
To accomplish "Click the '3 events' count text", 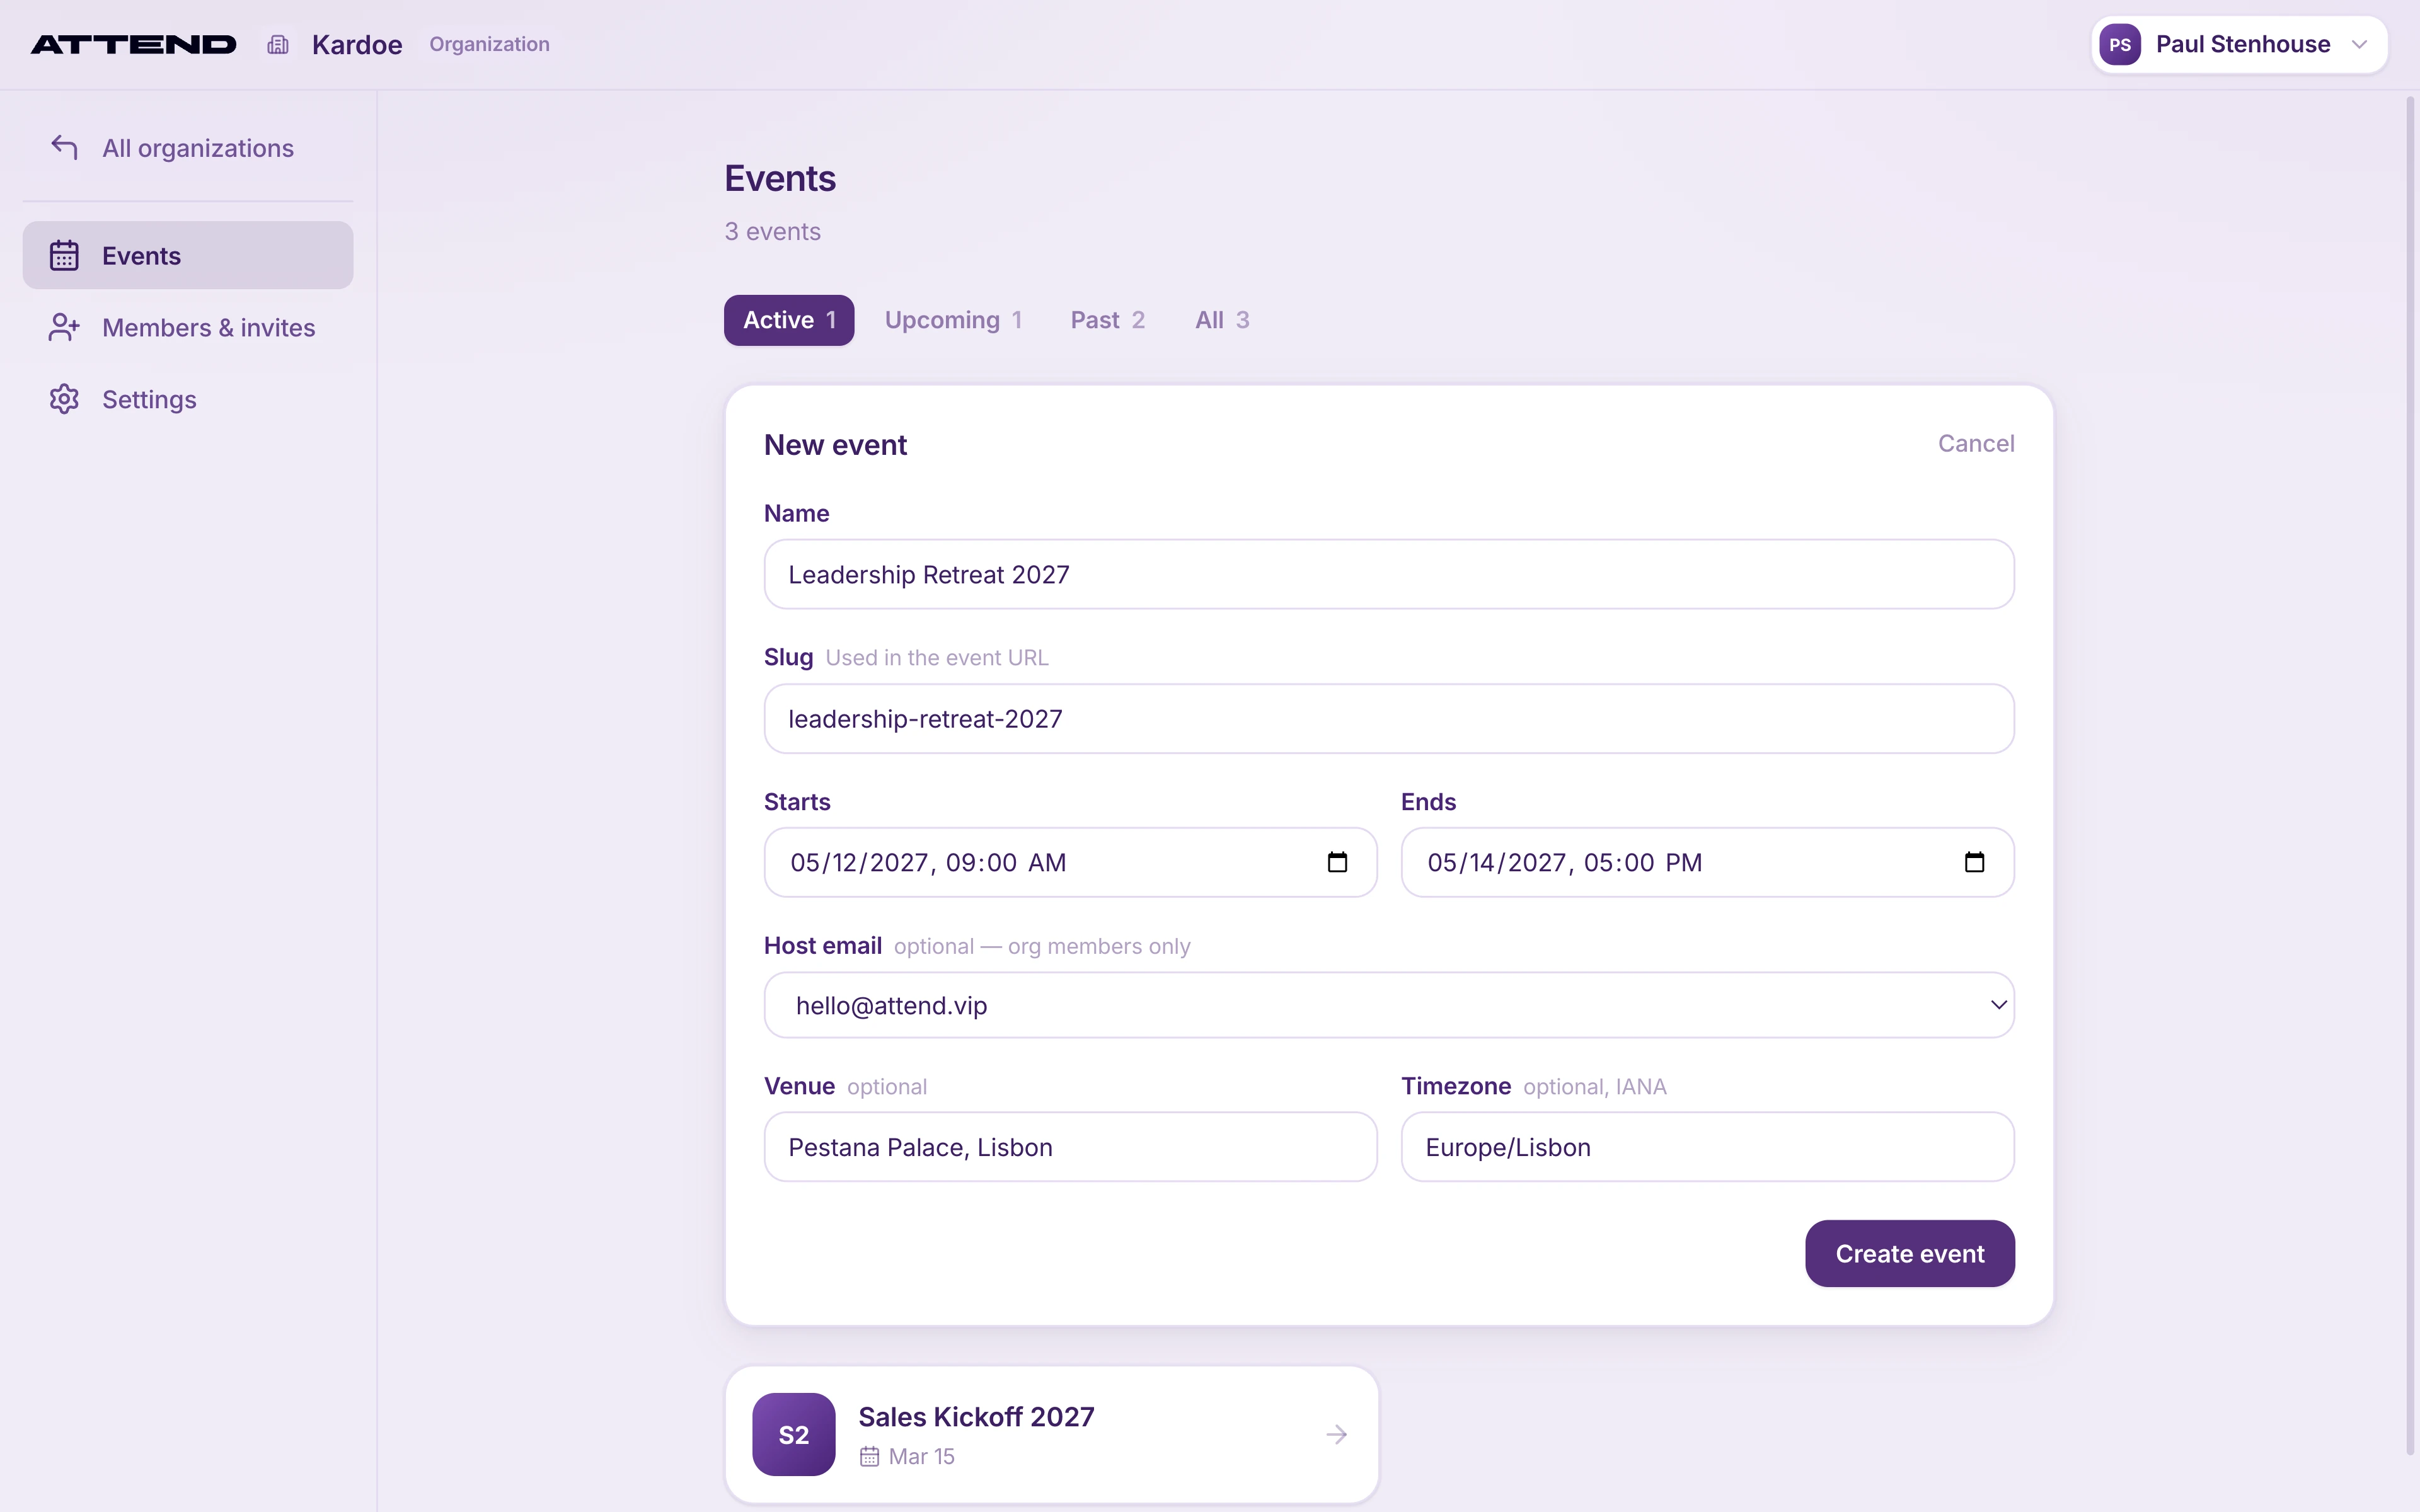I will click(772, 231).
